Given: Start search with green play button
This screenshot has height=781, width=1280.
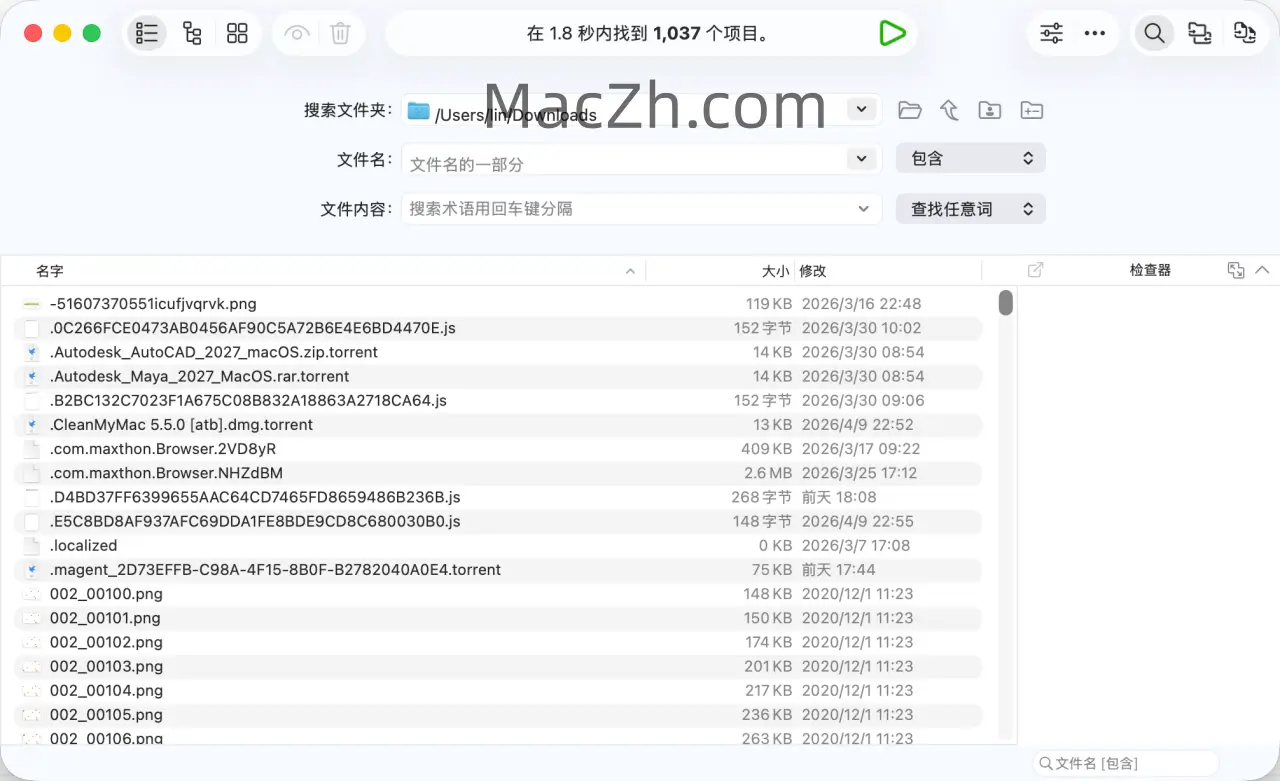Looking at the screenshot, I should click(x=891, y=34).
